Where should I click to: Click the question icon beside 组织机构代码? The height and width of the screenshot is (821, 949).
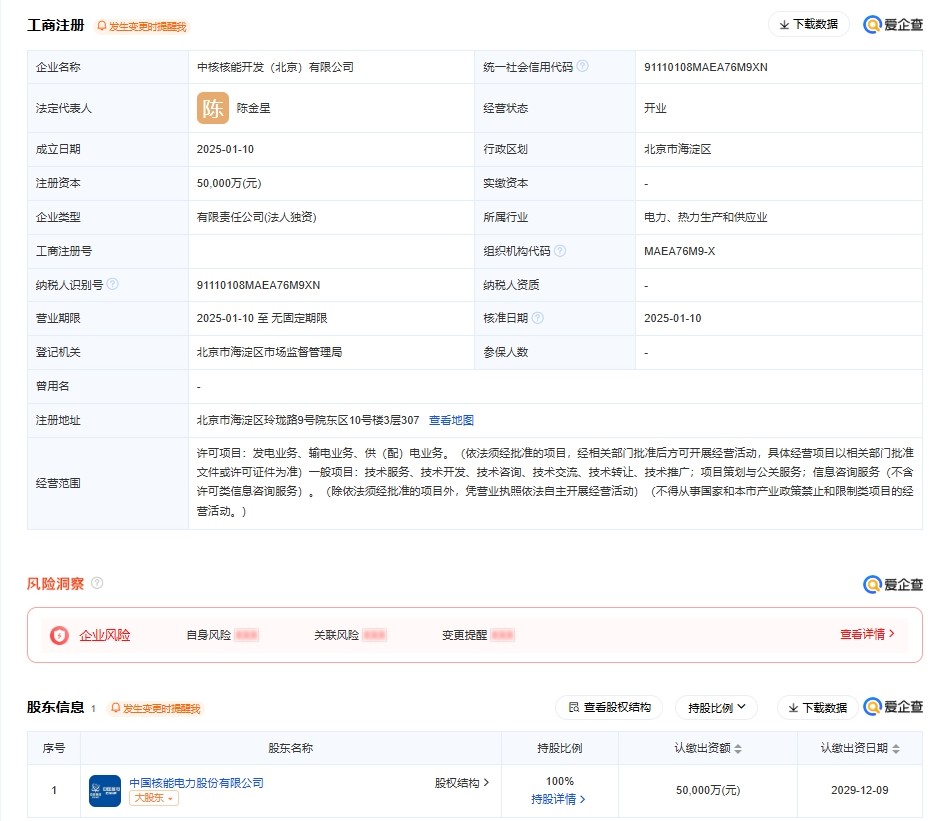point(560,251)
